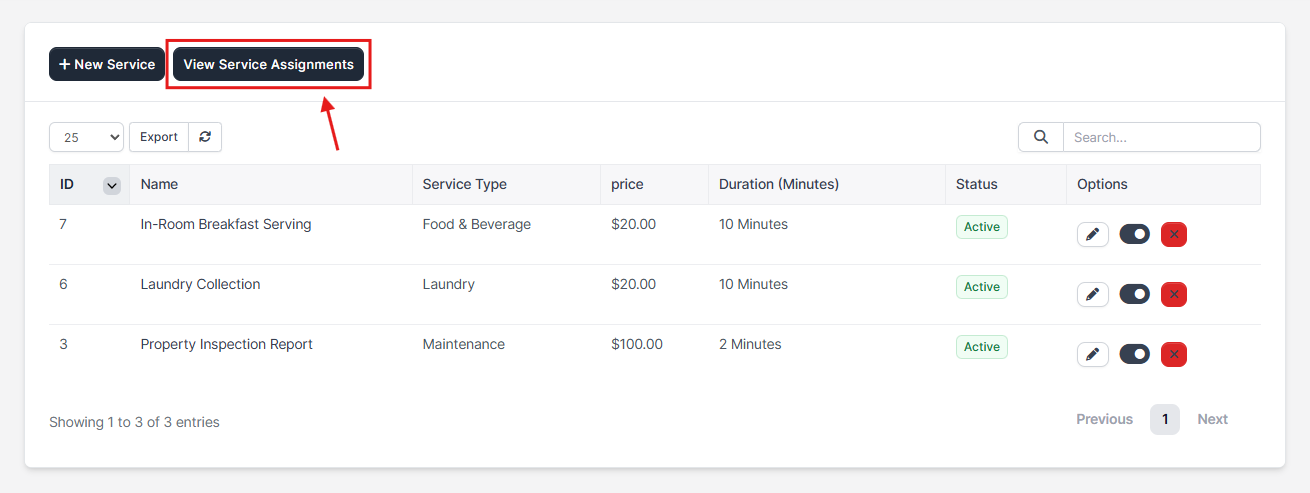Delete the Property Inspection Report service

coord(1173,355)
